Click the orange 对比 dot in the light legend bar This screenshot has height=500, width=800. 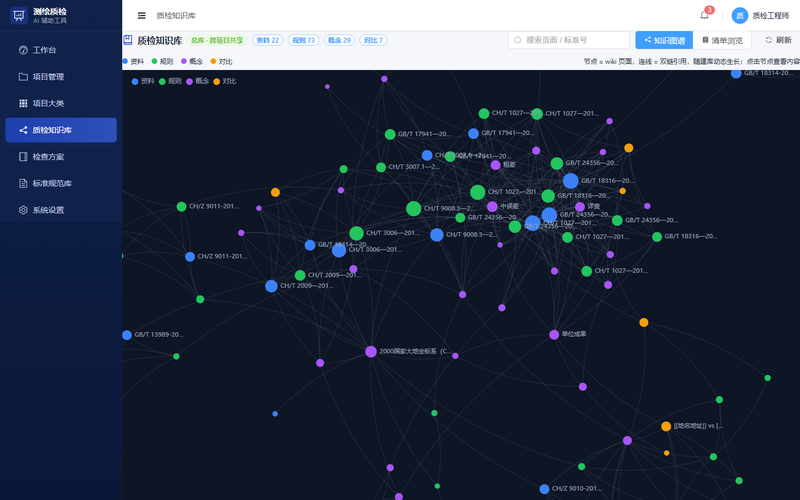click(213, 61)
